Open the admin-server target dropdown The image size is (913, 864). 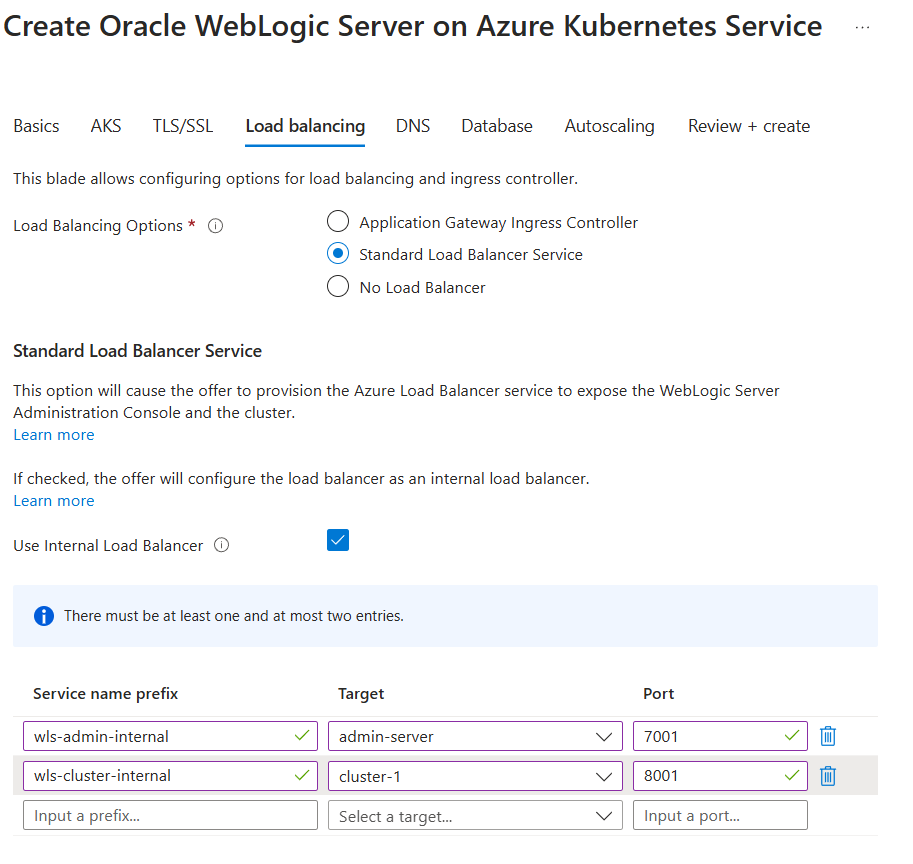pos(475,736)
